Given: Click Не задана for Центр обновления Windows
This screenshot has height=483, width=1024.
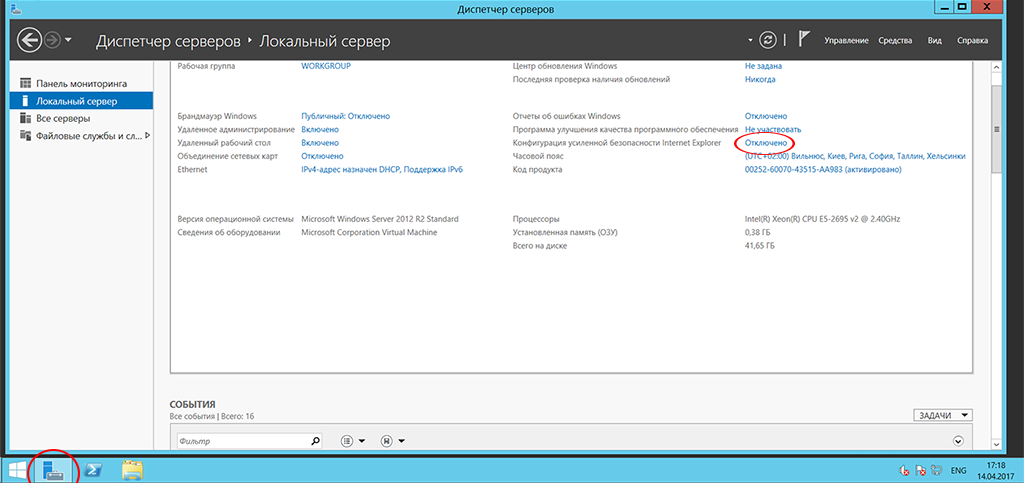Looking at the screenshot, I should (x=763, y=66).
